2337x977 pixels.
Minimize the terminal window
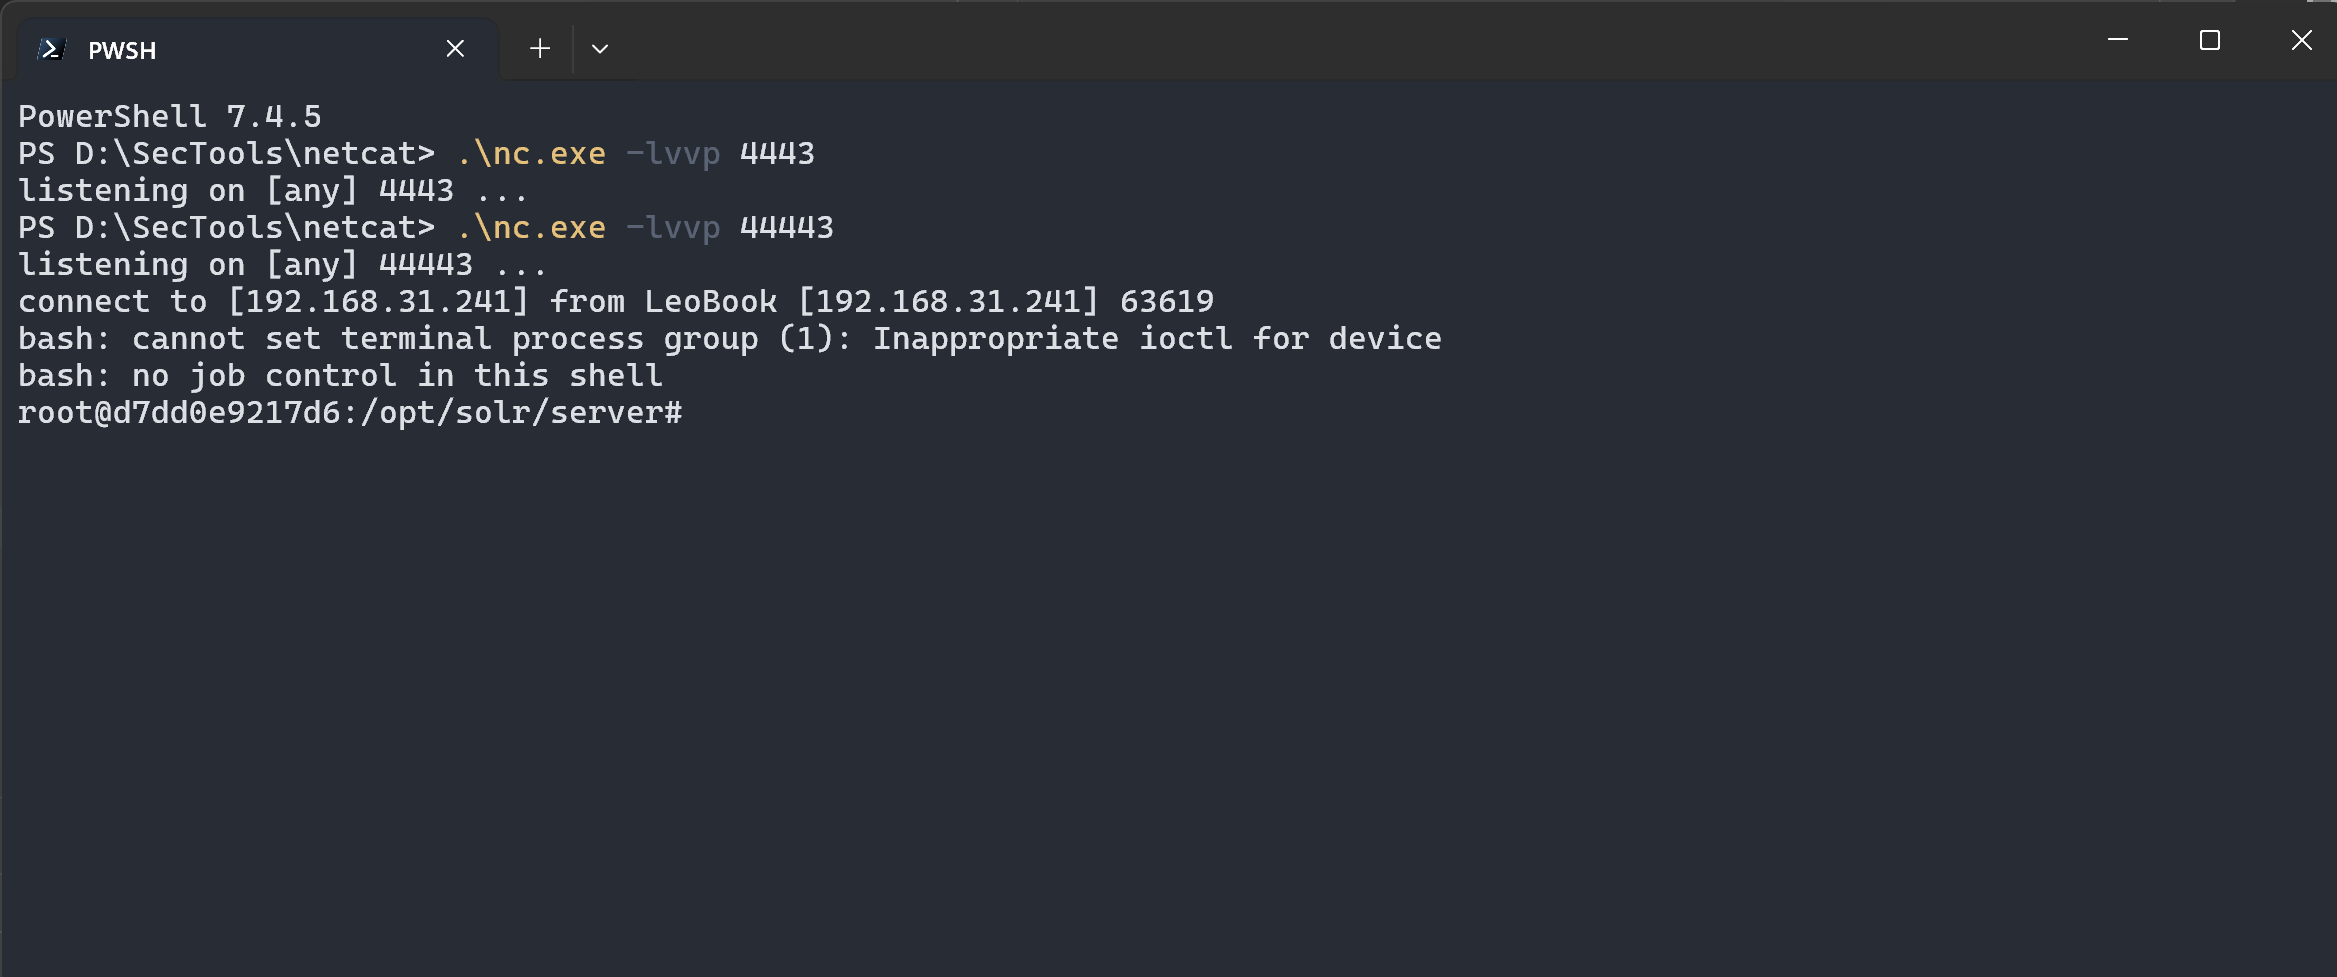[2118, 40]
